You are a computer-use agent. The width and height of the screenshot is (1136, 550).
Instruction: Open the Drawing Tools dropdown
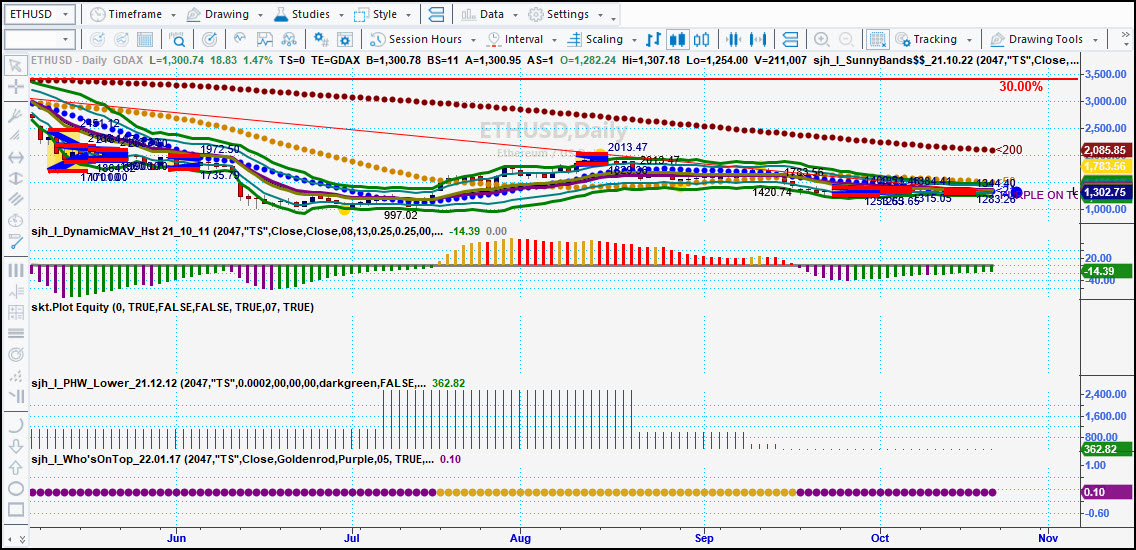1045,39
